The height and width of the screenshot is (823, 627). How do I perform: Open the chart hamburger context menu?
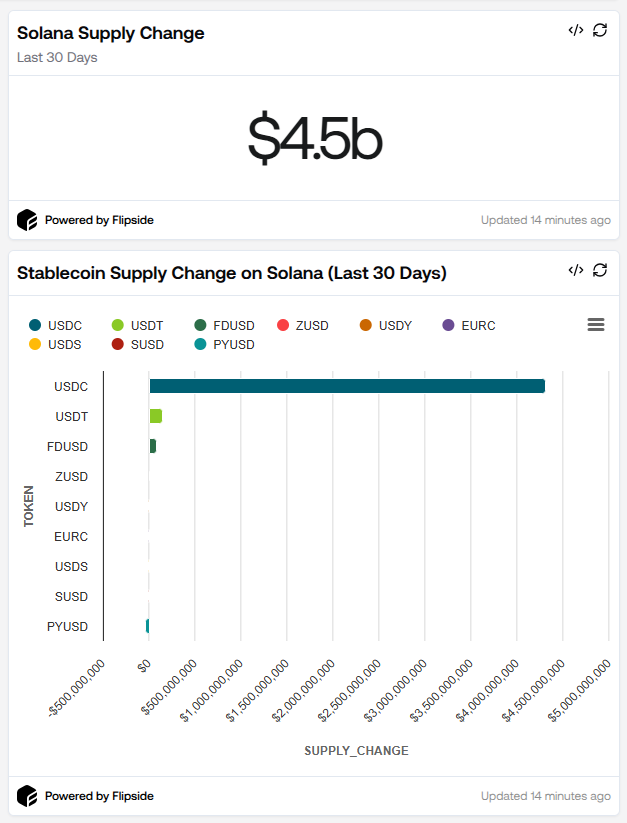(596, 325)
